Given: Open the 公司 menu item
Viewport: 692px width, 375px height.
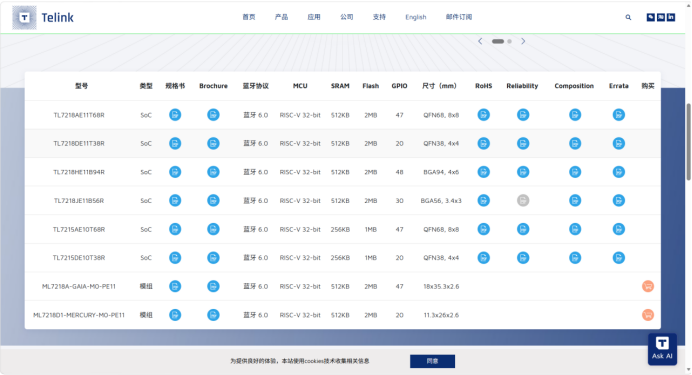Looking at the screenshot, I should (x=346, y=17).
